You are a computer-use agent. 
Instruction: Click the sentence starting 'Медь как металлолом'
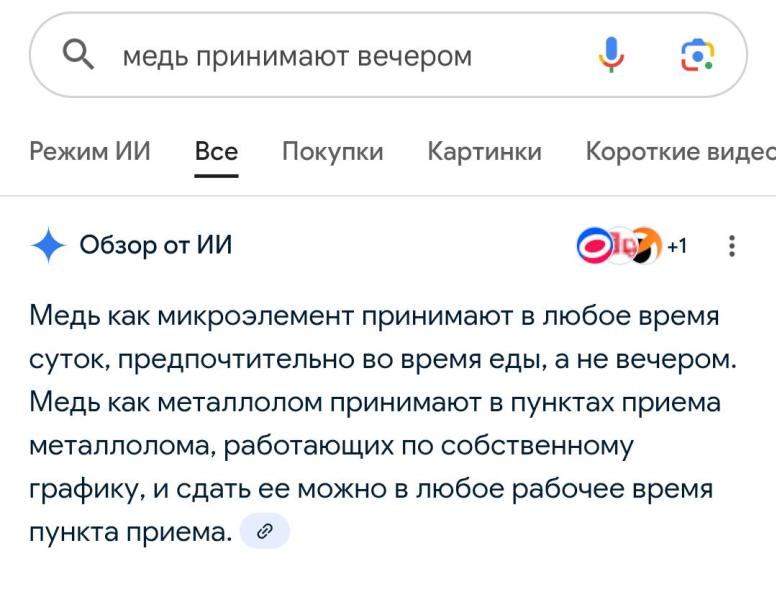pos(374,403)
